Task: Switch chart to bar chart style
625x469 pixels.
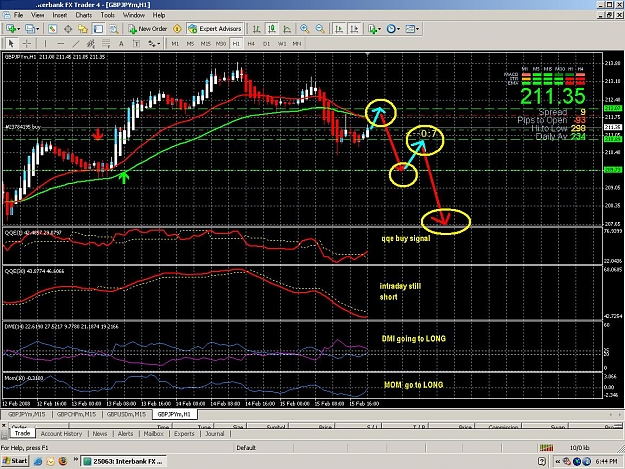Action: coord(257,29)
